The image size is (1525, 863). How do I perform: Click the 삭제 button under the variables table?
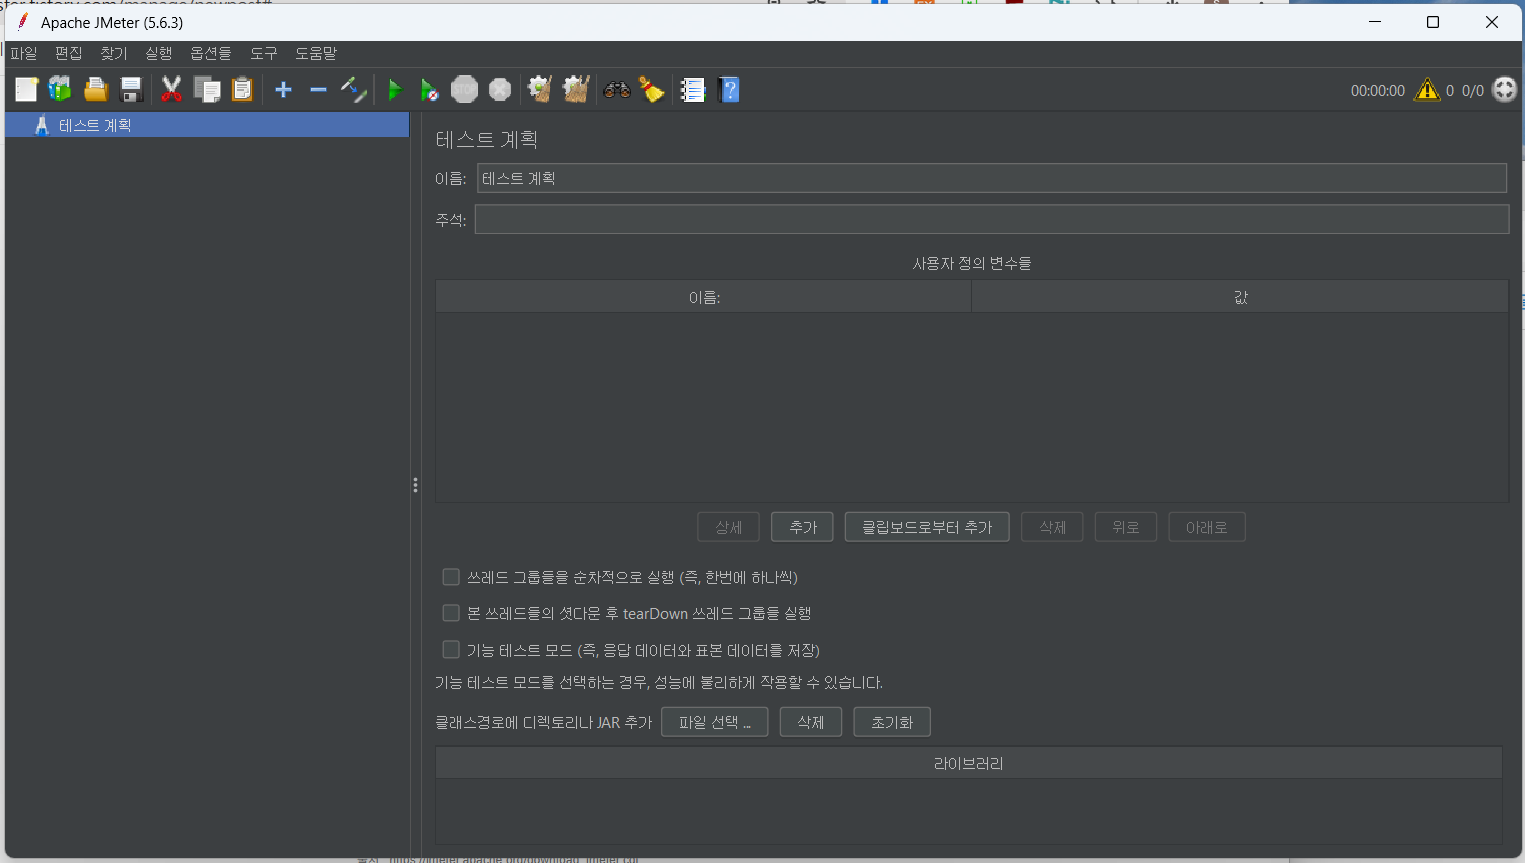pyautogui.click(x=1052, y=527)
